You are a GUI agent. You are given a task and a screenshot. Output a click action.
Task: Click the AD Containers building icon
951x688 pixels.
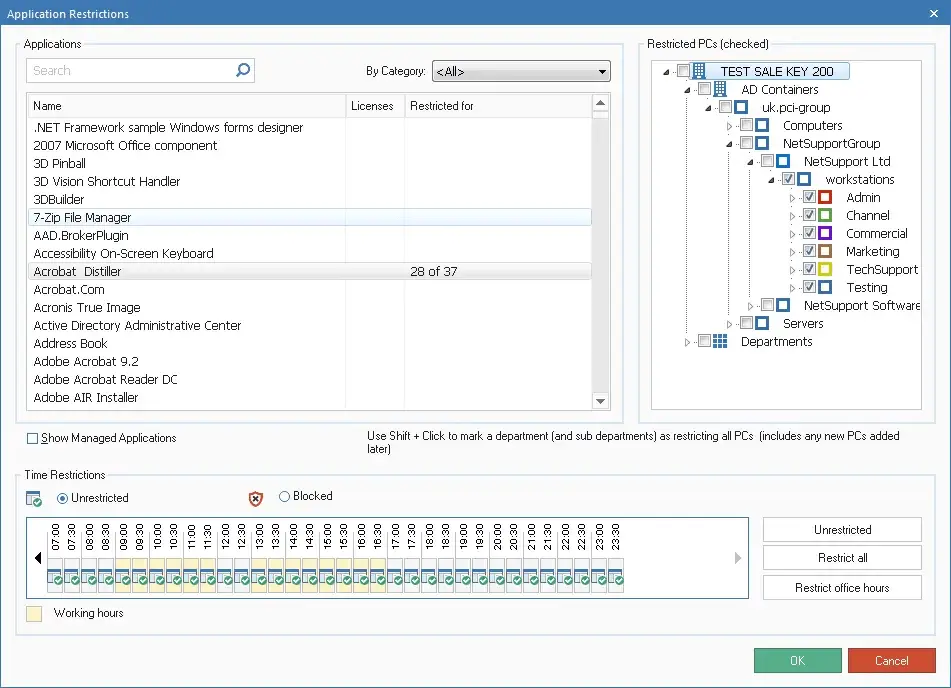click(x=720, y=89)
